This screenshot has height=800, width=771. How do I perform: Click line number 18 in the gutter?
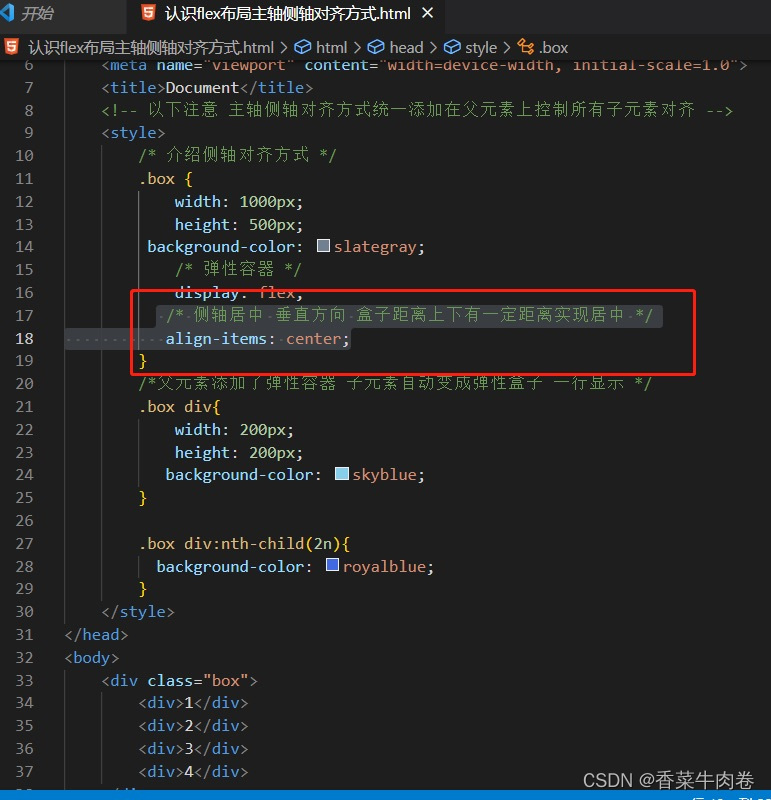pos(24,338)
